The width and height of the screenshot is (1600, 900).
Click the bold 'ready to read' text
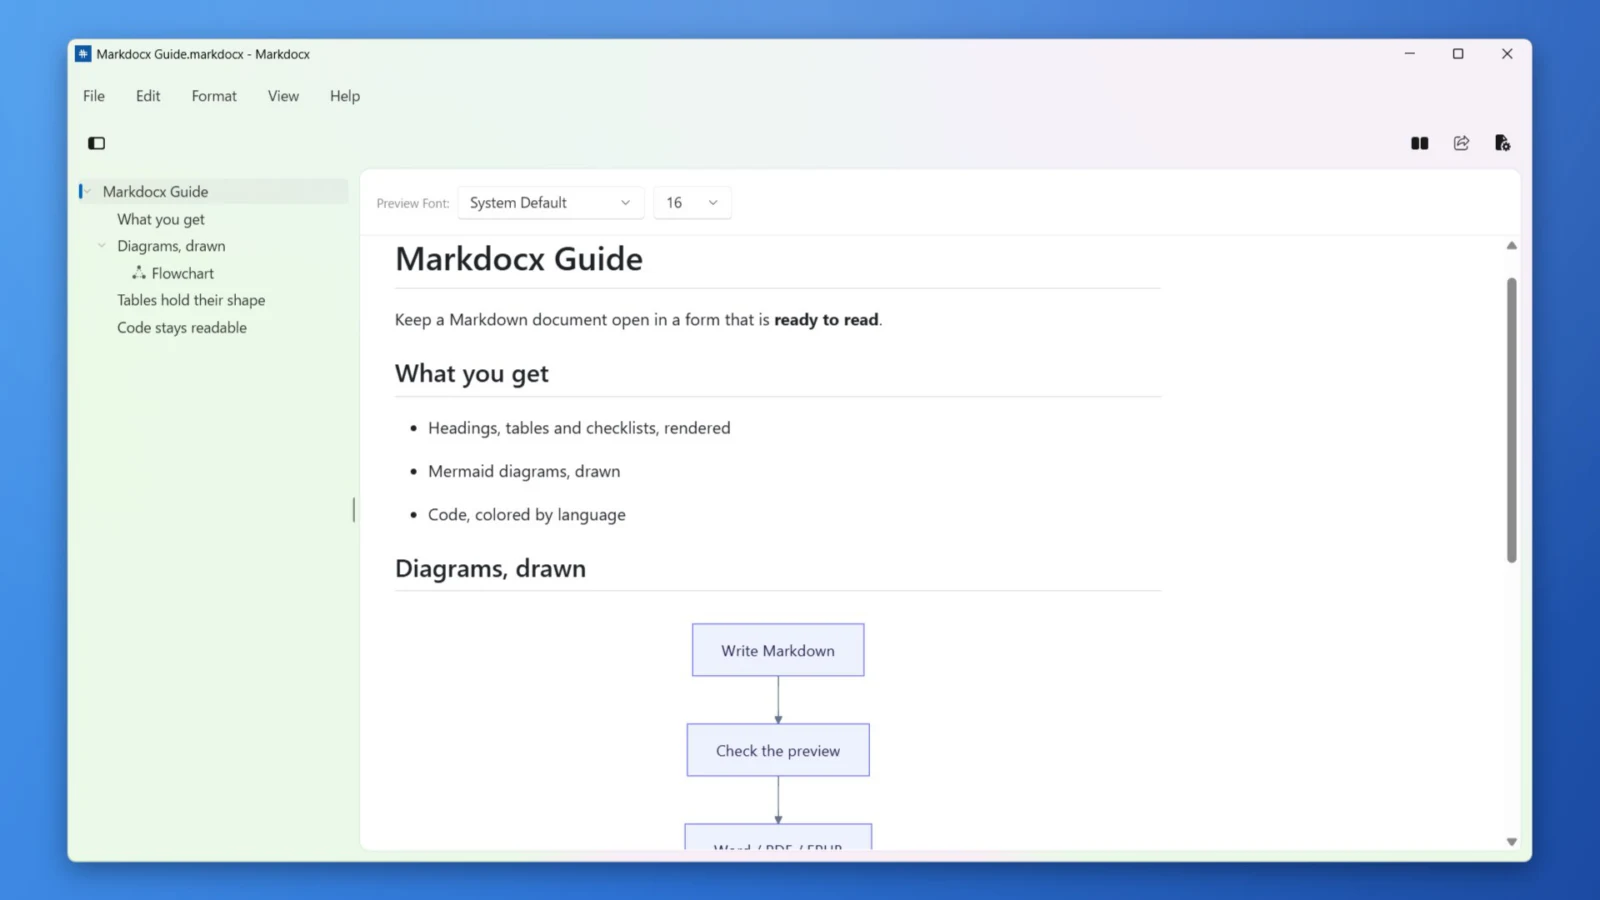pyautogui.click(x=826, y=320)
